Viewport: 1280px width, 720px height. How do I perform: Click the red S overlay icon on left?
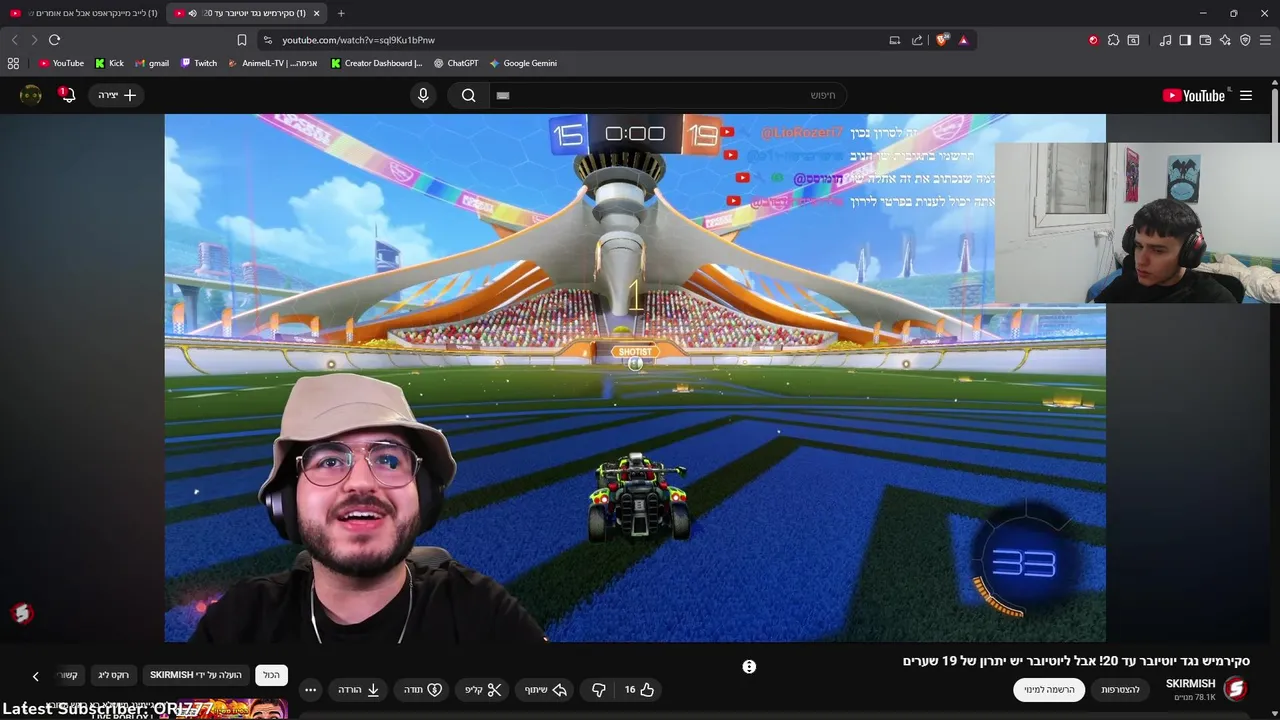pos(22,614)
